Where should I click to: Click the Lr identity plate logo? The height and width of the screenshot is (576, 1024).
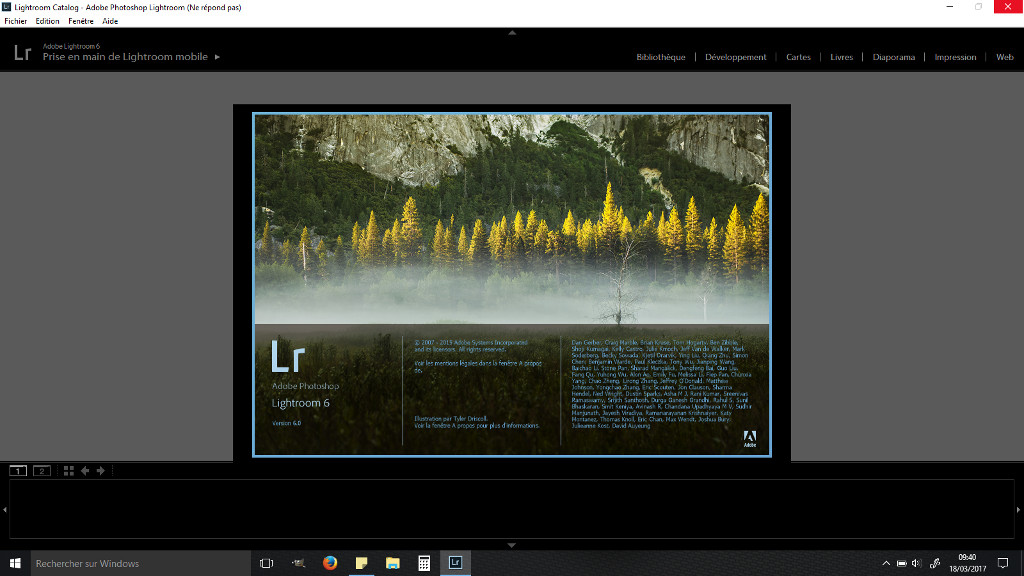[x=22, y=52]
